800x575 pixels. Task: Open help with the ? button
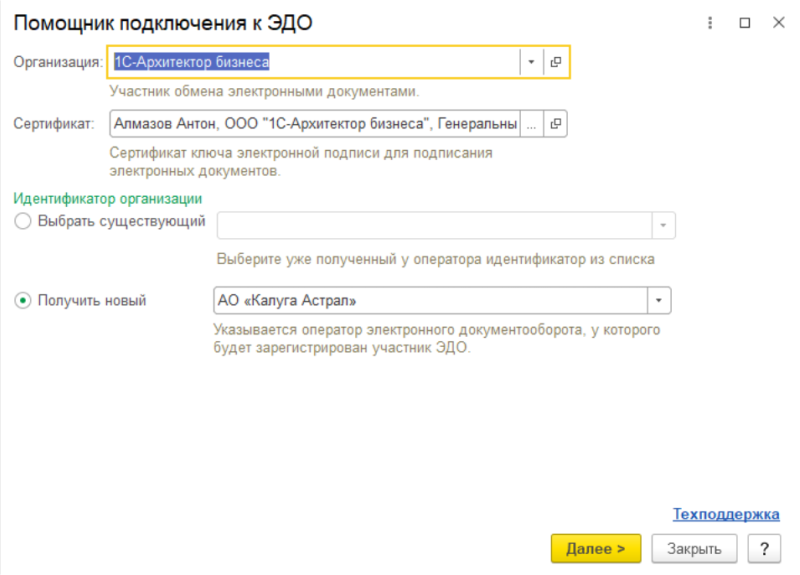[x=764, y=549]
